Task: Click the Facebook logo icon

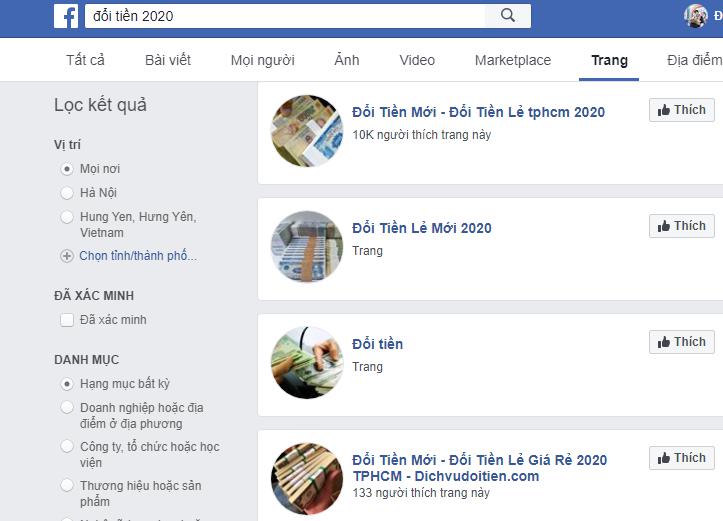Action: coord(67,15)
